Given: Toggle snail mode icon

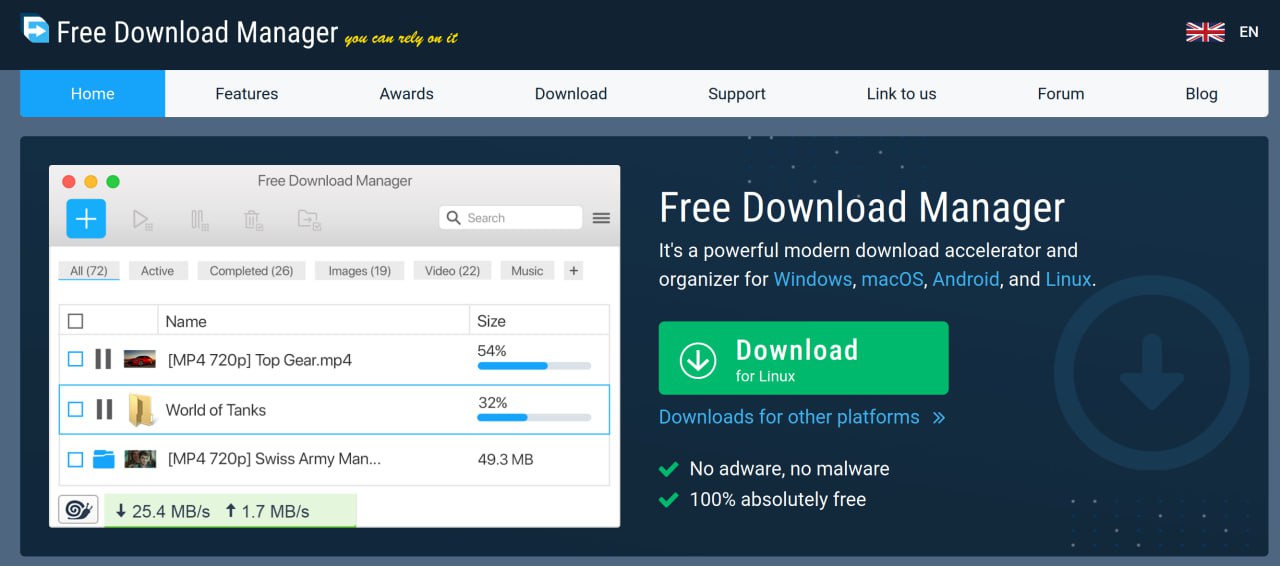Looking at the screenshot, I should (77, 510).
